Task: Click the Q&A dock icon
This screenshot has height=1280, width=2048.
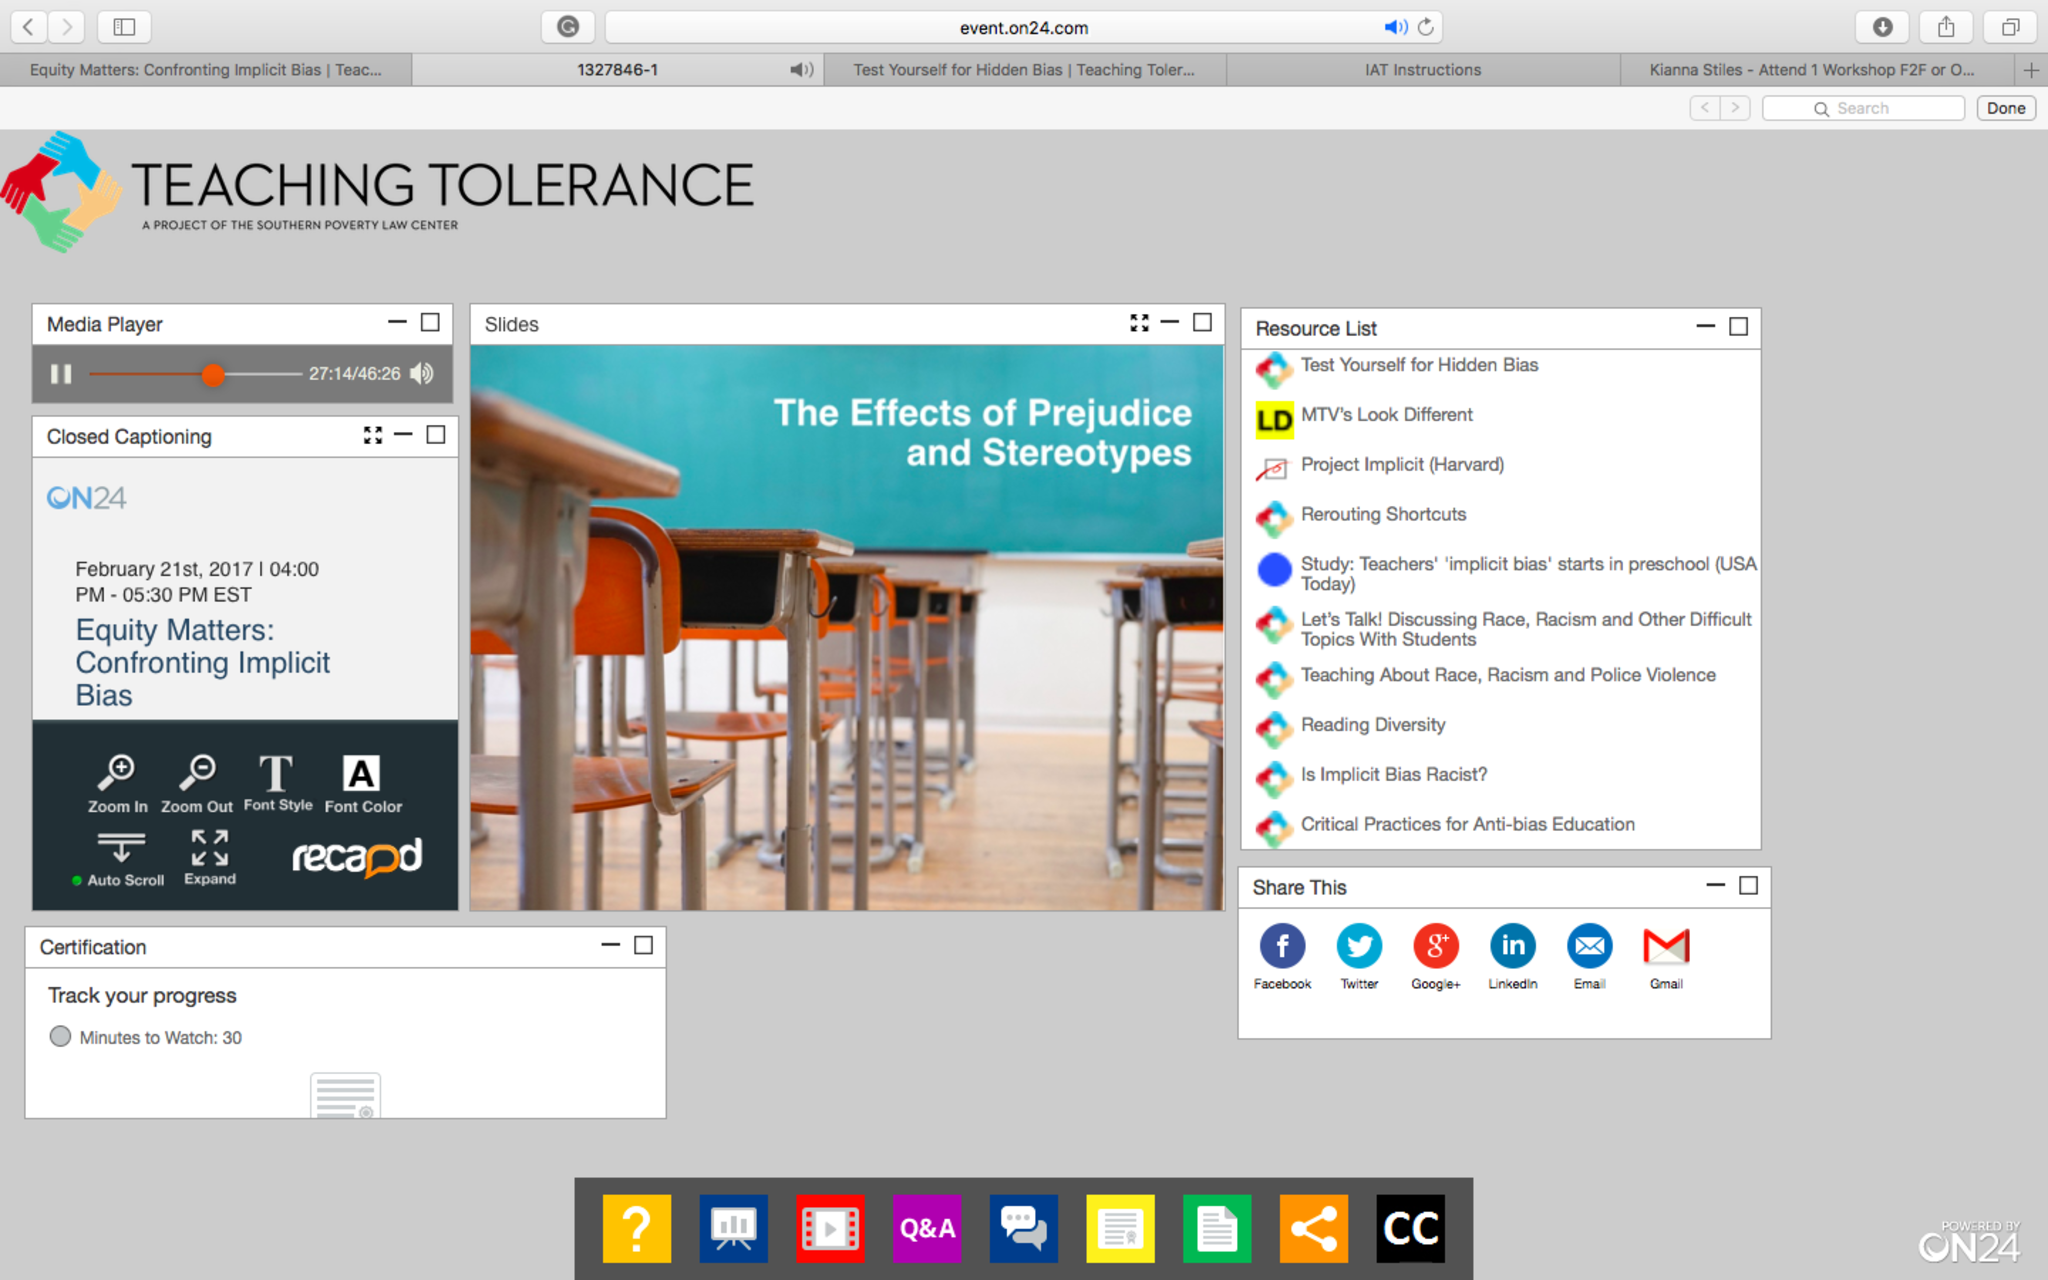Action: coord(926,1227)
